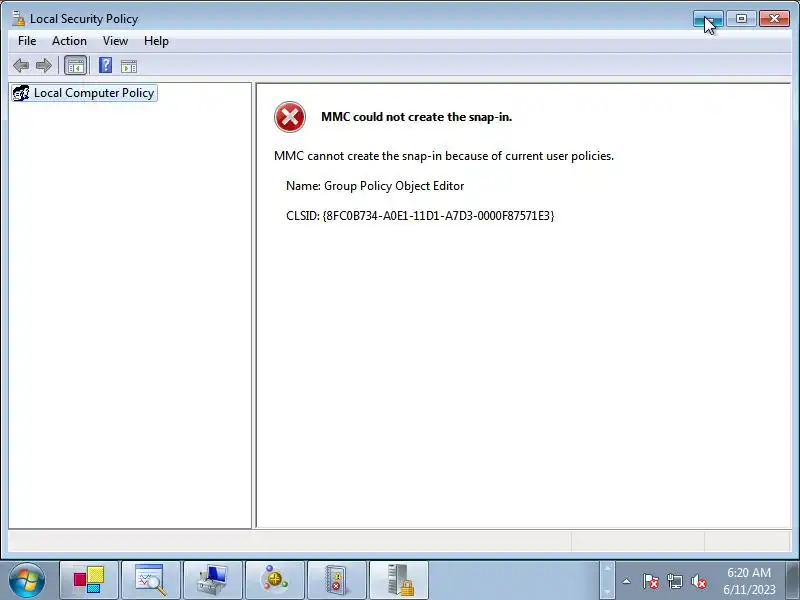The height and width of the screenshot is (600, 800).
Task: Toggle the Show/Hide Action Pane toolbar icon
Action: pyautogui.click(x=129, y=66)
